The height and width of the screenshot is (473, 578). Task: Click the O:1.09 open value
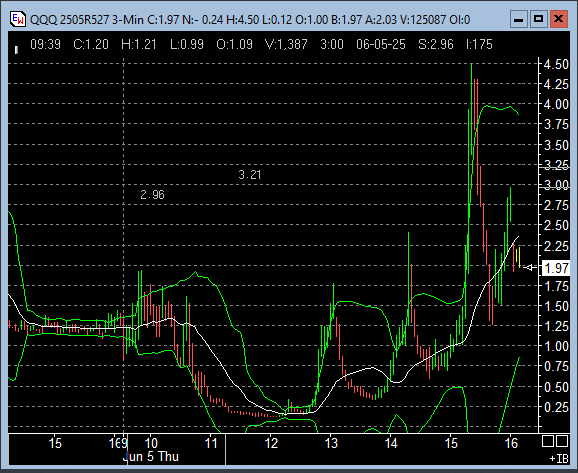coord(234,45)
